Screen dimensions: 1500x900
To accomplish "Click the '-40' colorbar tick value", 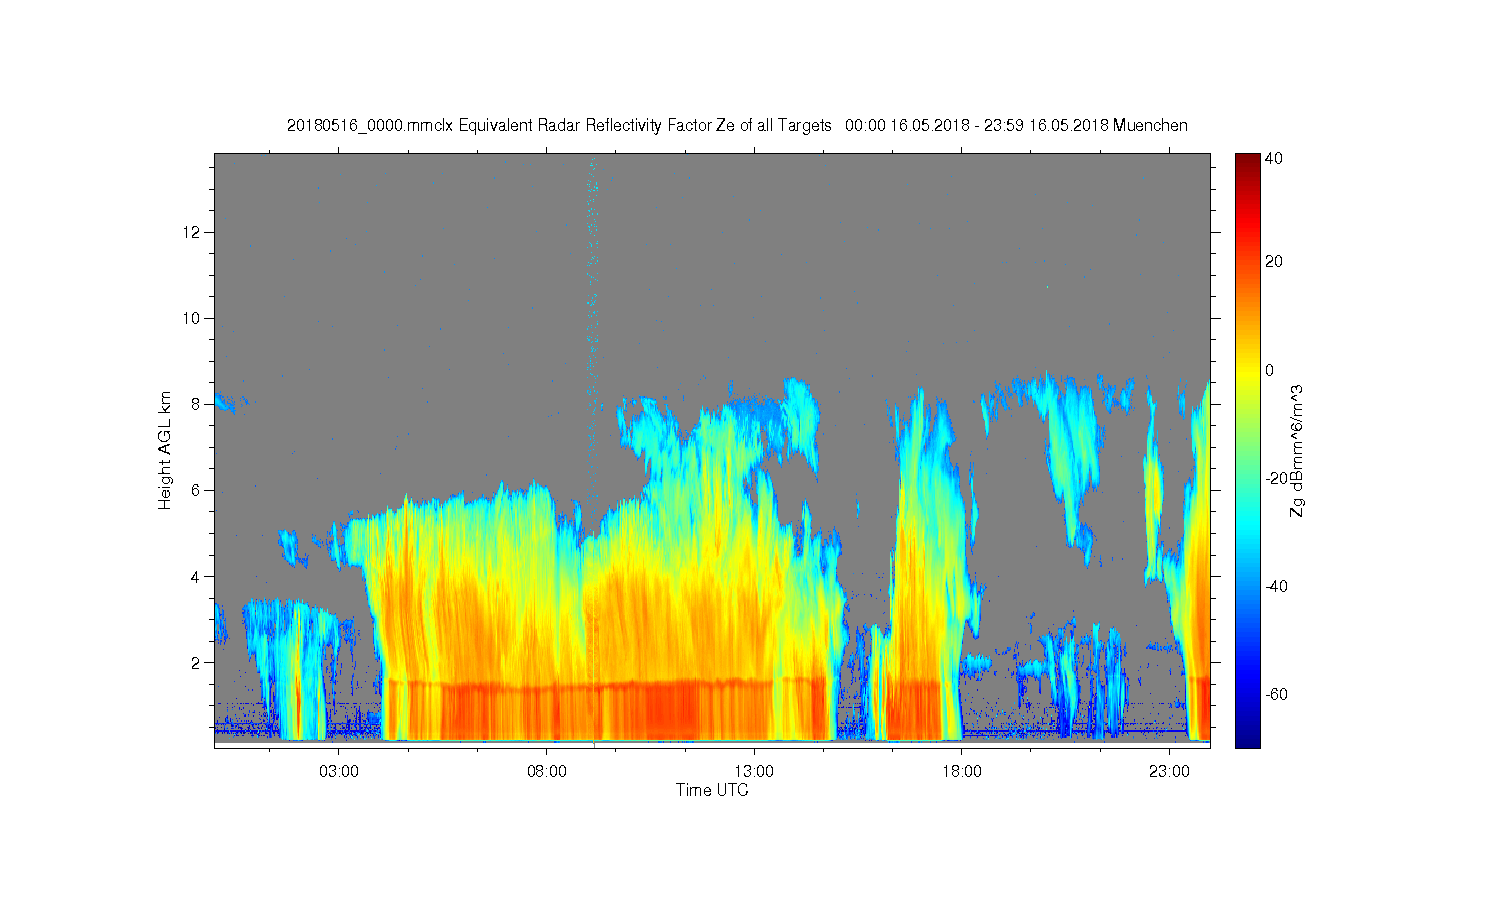I will point(1277,586).
